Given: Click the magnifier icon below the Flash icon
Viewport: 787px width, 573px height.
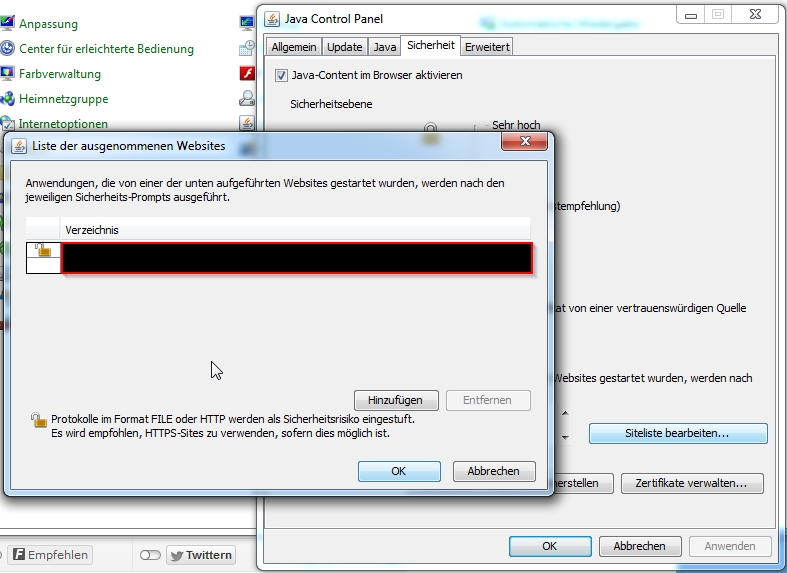Looking at the screenshot, I should tap(247, 98).
